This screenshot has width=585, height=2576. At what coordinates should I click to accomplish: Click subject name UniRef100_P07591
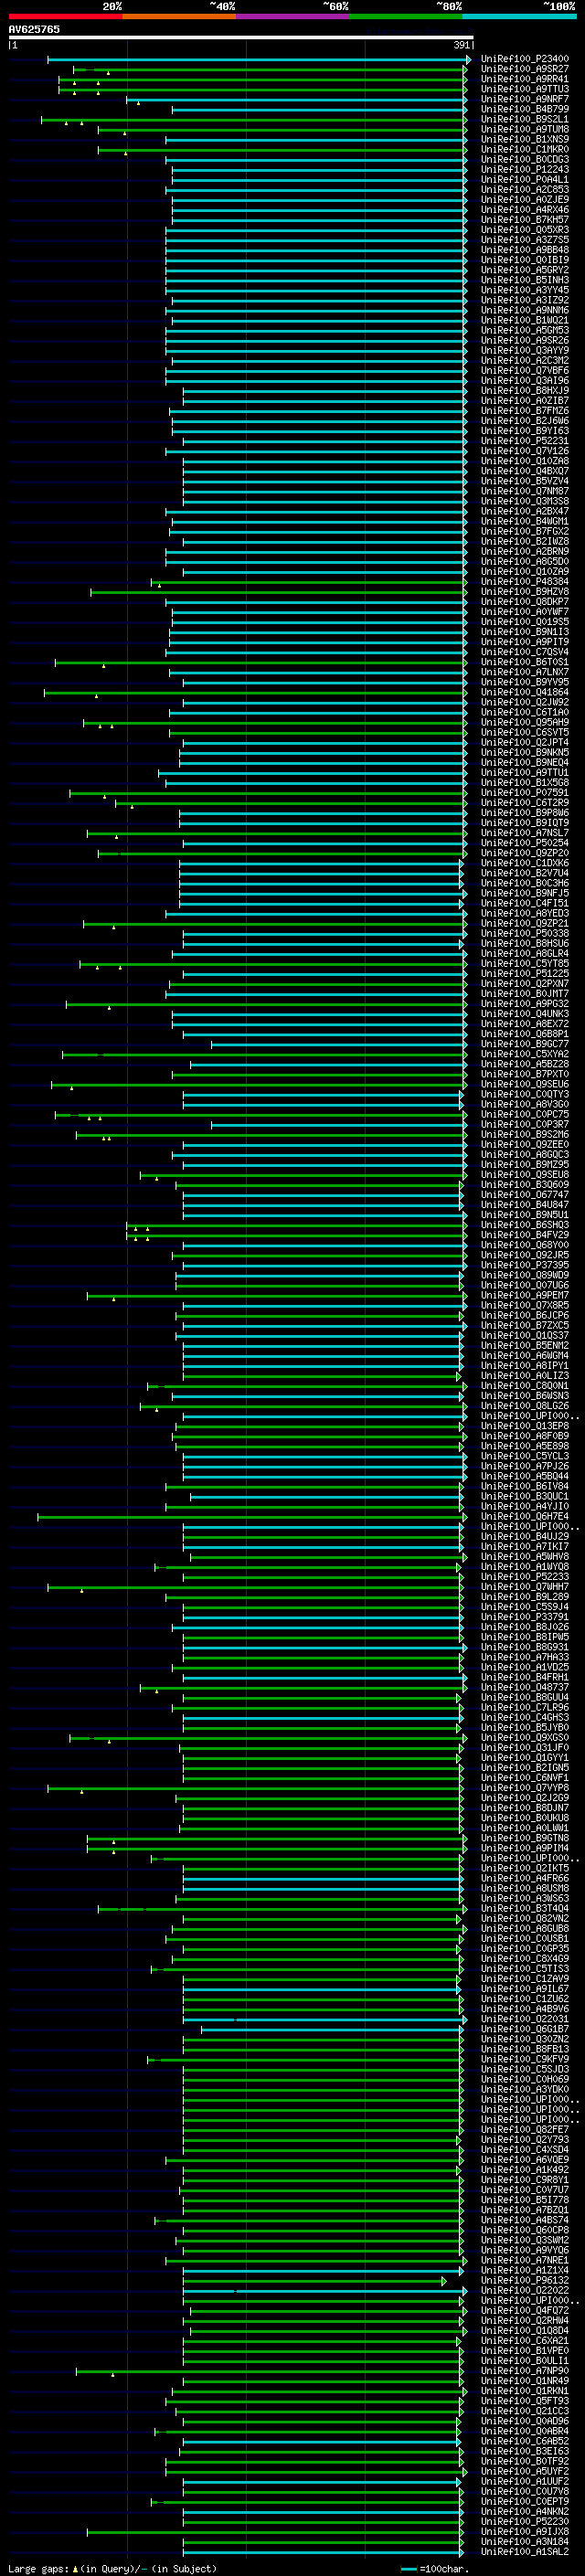click(x=524, y=793)
